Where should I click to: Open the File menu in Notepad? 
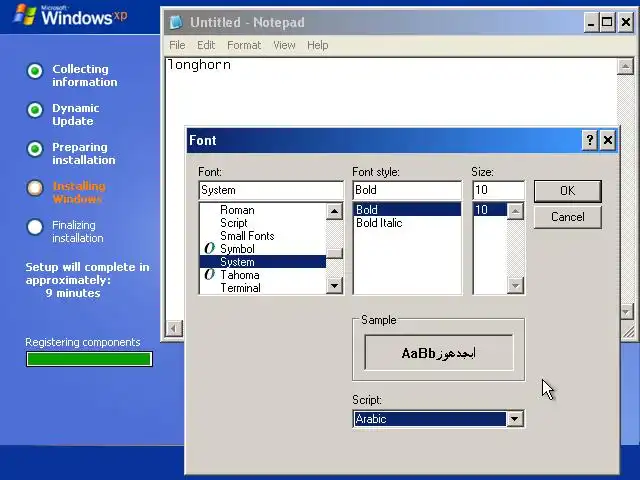[x=177, y=45]
